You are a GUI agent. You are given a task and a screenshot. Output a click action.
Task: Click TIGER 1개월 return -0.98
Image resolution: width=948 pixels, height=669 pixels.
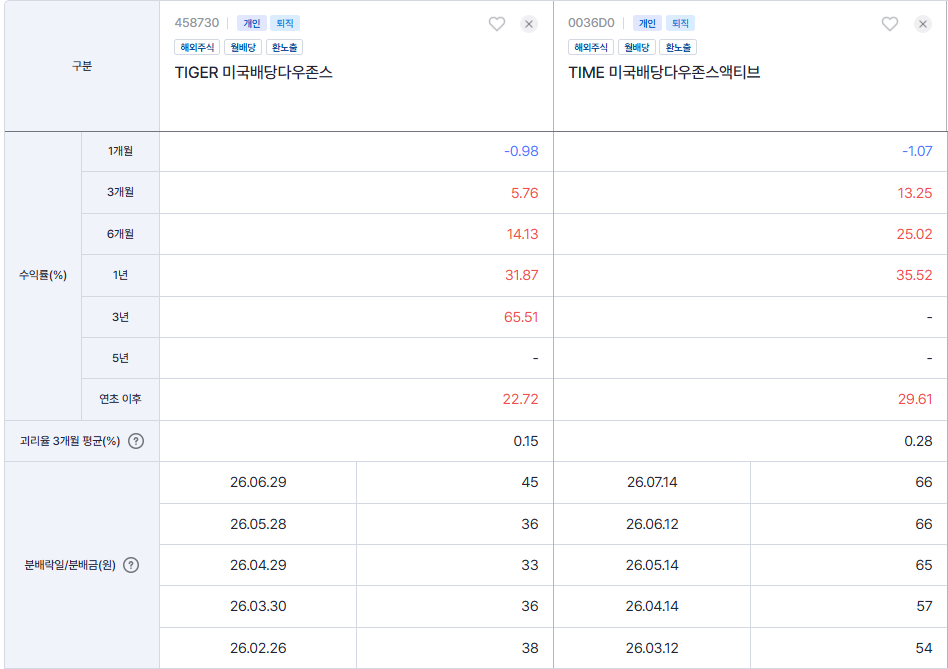(x=521, y=151)
